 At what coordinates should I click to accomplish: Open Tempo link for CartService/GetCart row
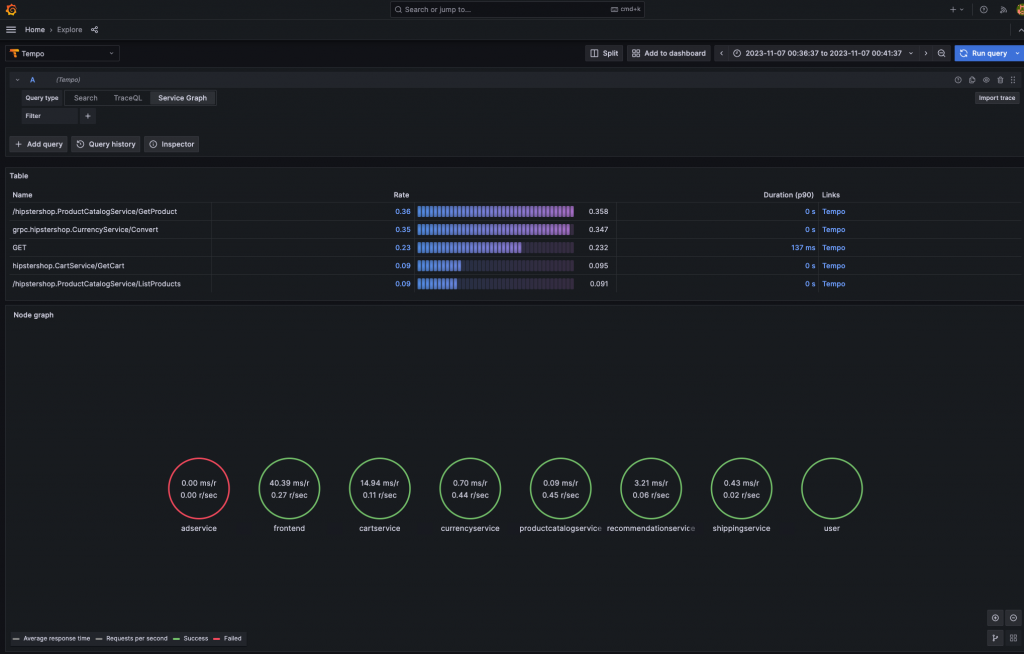(x=833, y=266)
